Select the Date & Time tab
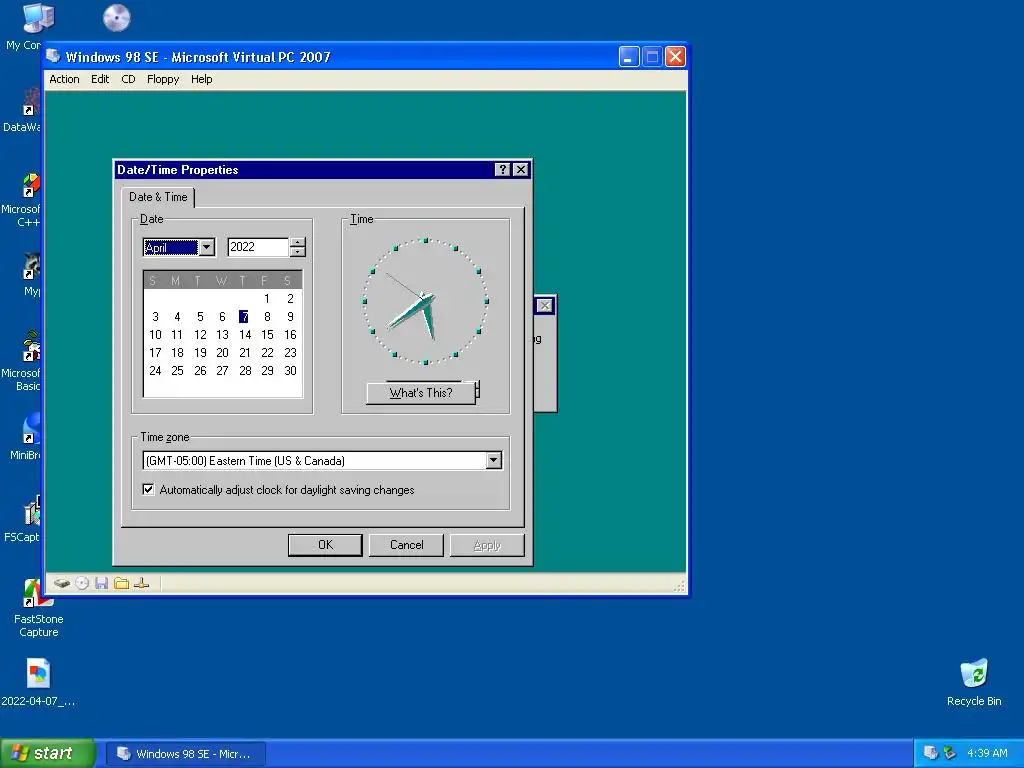 158,197
